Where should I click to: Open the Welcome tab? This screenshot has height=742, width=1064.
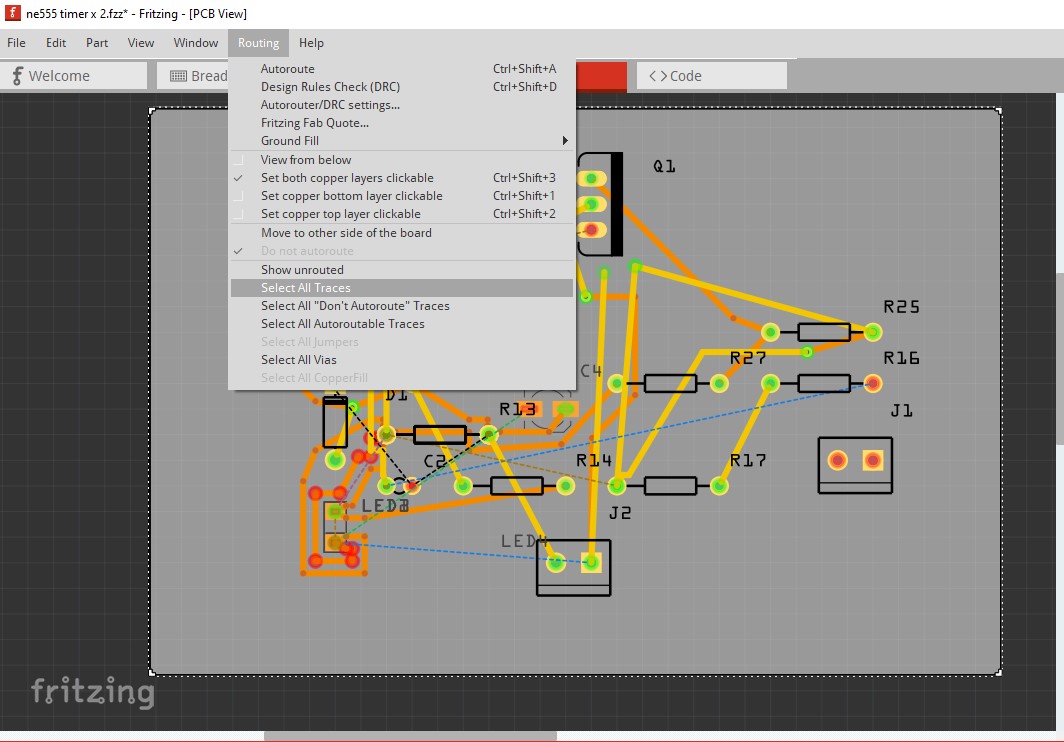tap(75, 76)
